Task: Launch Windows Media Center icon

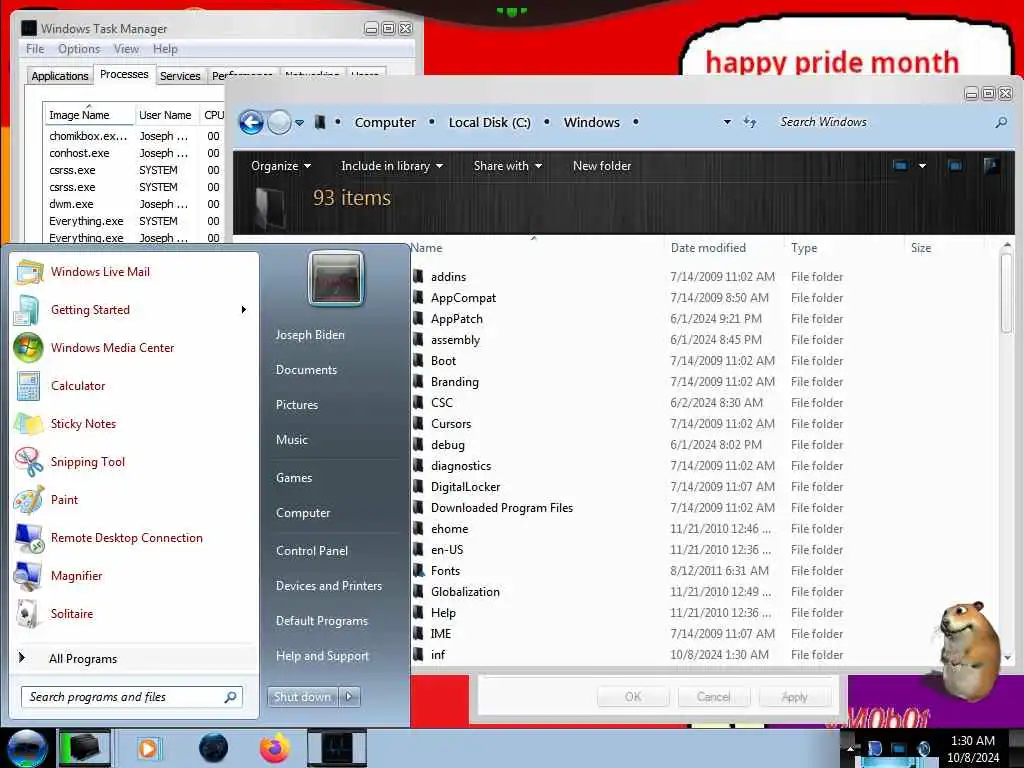Action: (28, 347)
